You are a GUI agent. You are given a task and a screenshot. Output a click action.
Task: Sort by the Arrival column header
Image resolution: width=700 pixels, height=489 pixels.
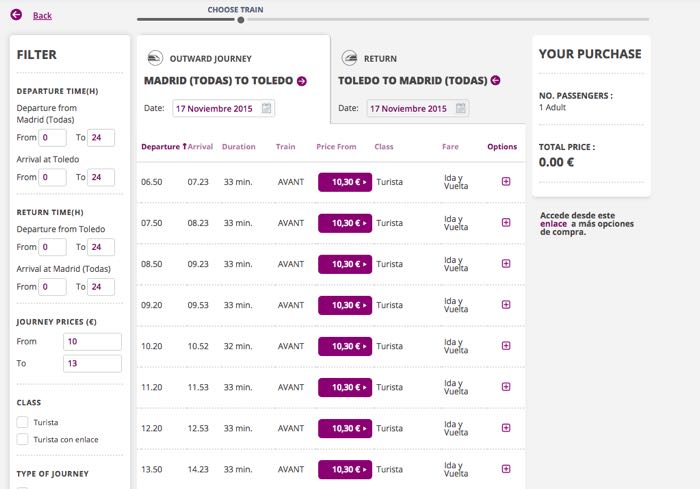click(x=200, y=146)
